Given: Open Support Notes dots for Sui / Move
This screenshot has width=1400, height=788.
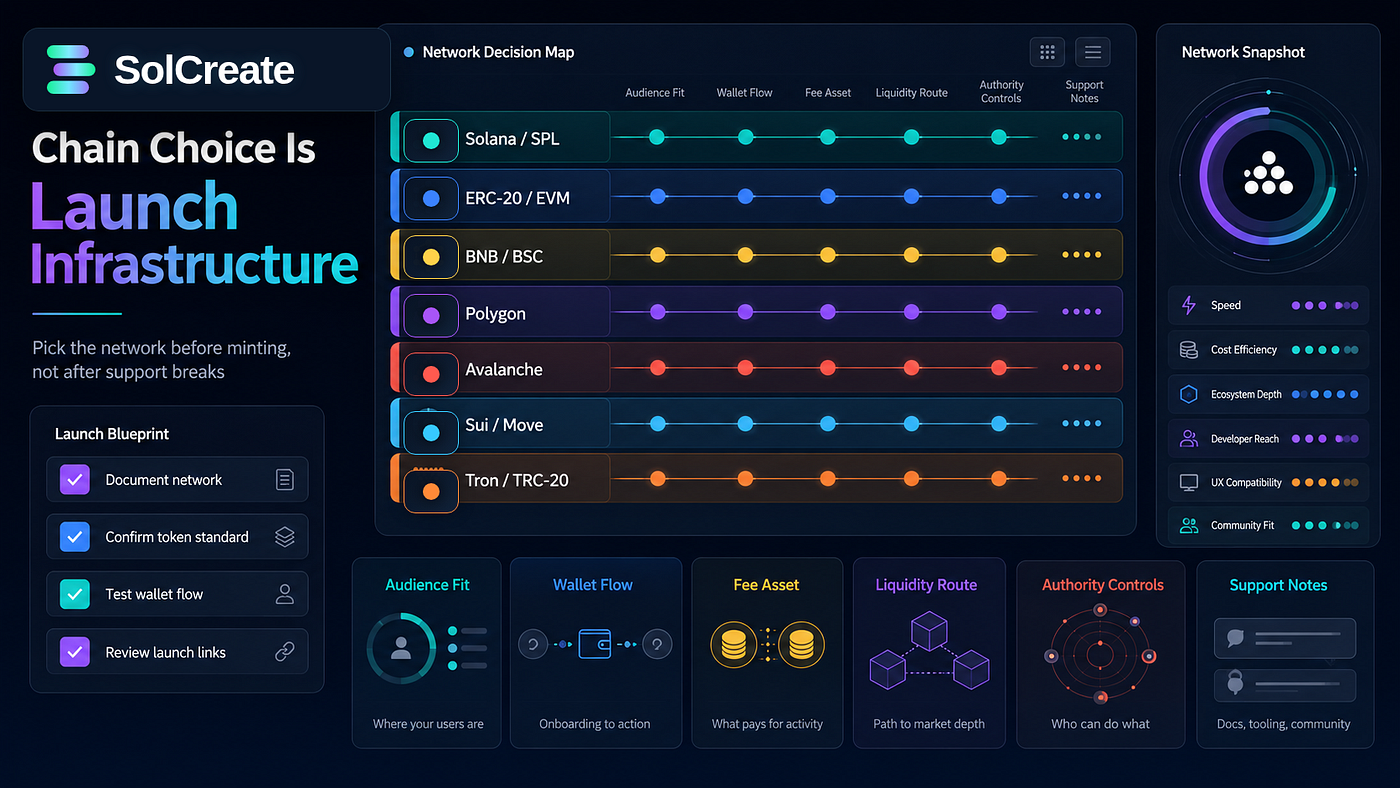Looking at the screenshot, I should pos(1082,423).
